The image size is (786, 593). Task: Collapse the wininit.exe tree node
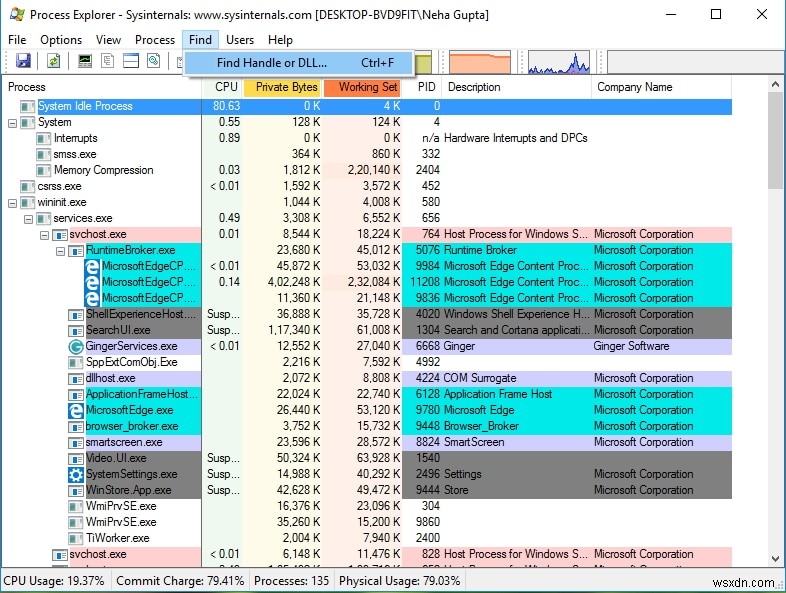click(13, 203)
